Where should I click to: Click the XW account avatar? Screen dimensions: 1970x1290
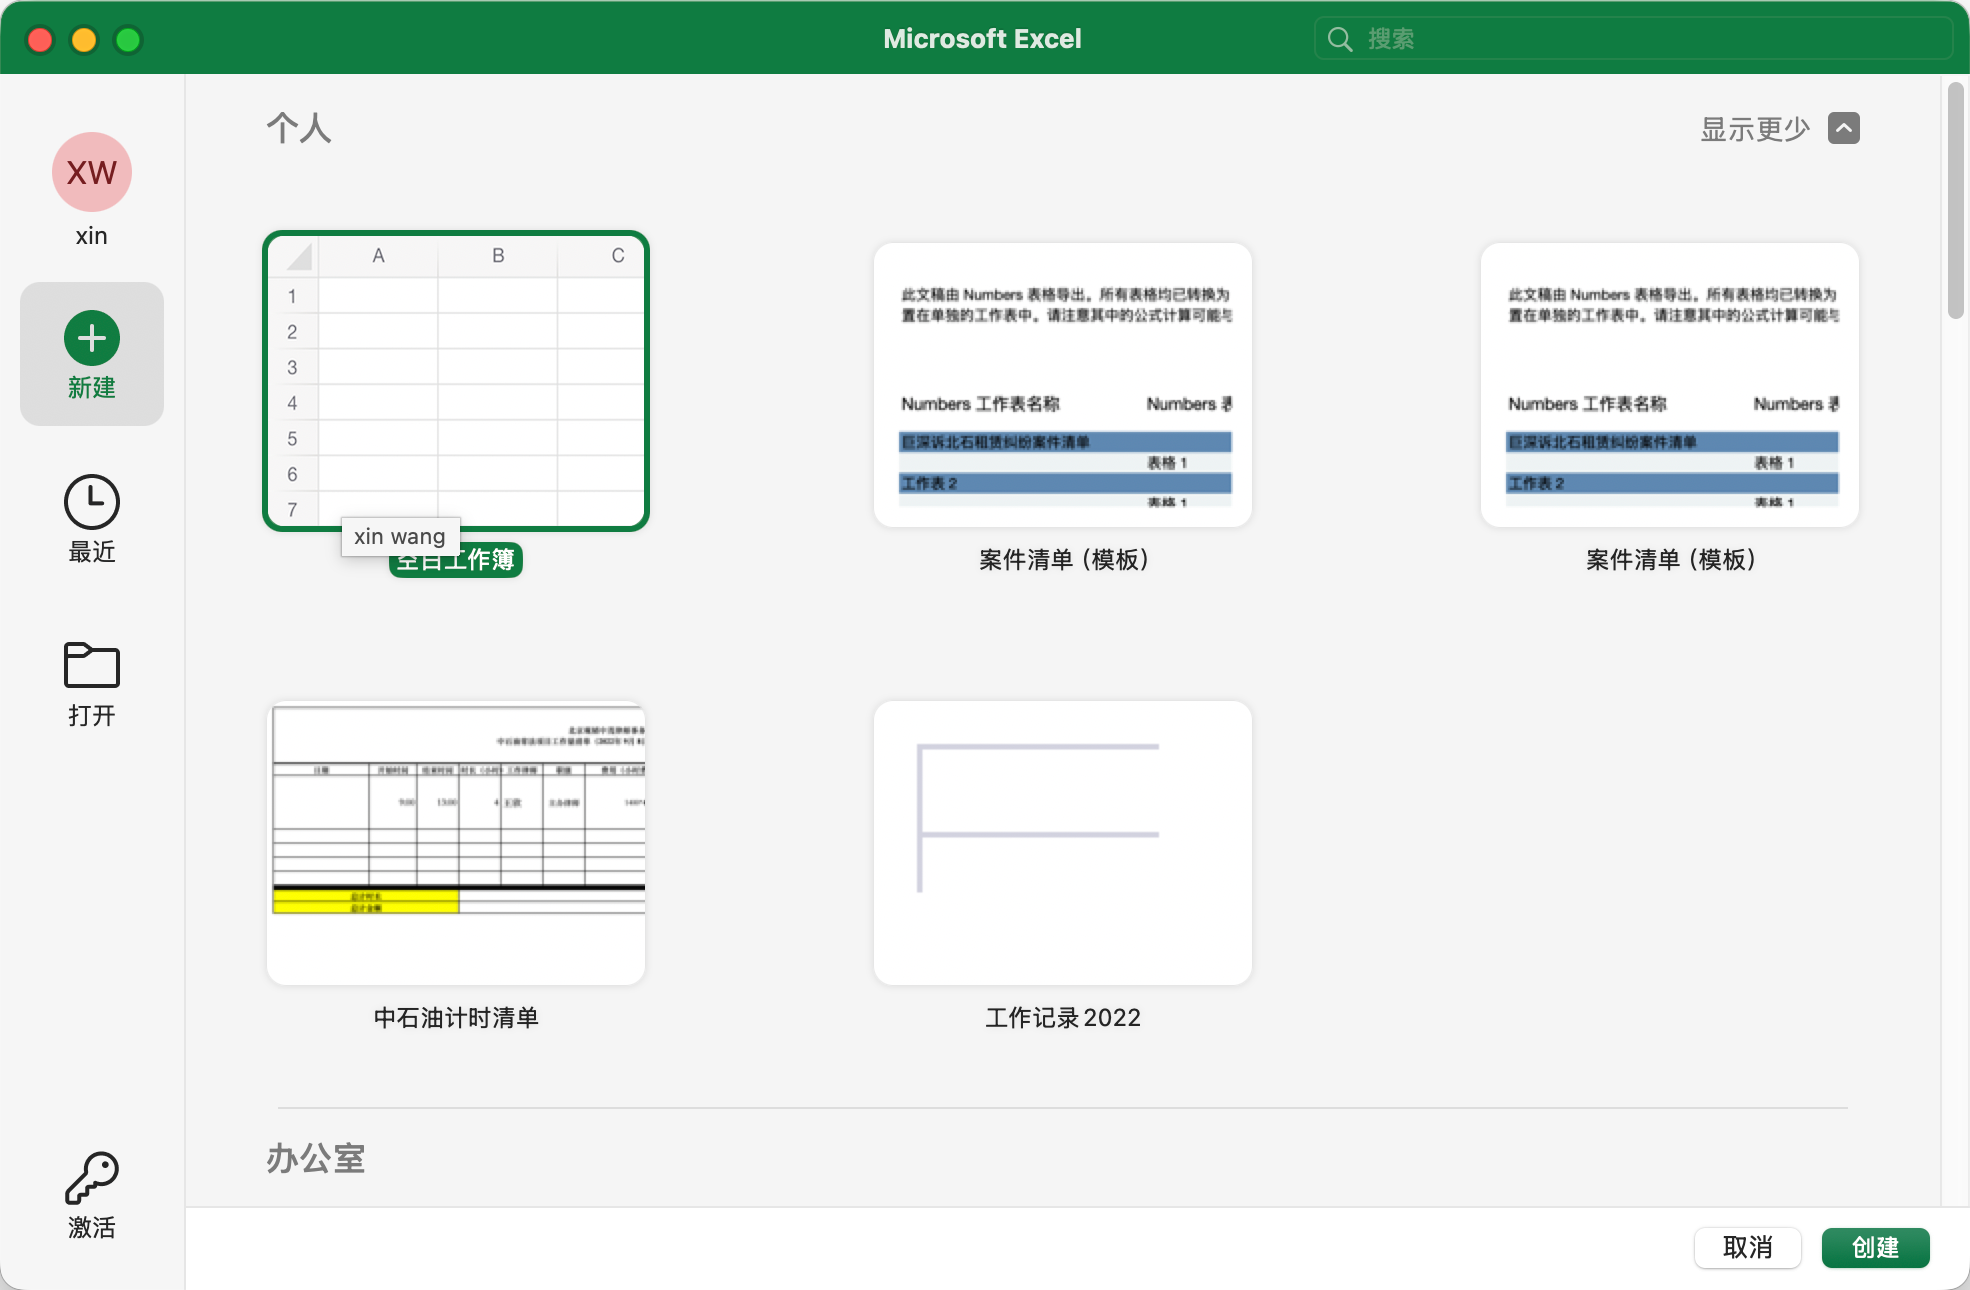pos(91,172)
